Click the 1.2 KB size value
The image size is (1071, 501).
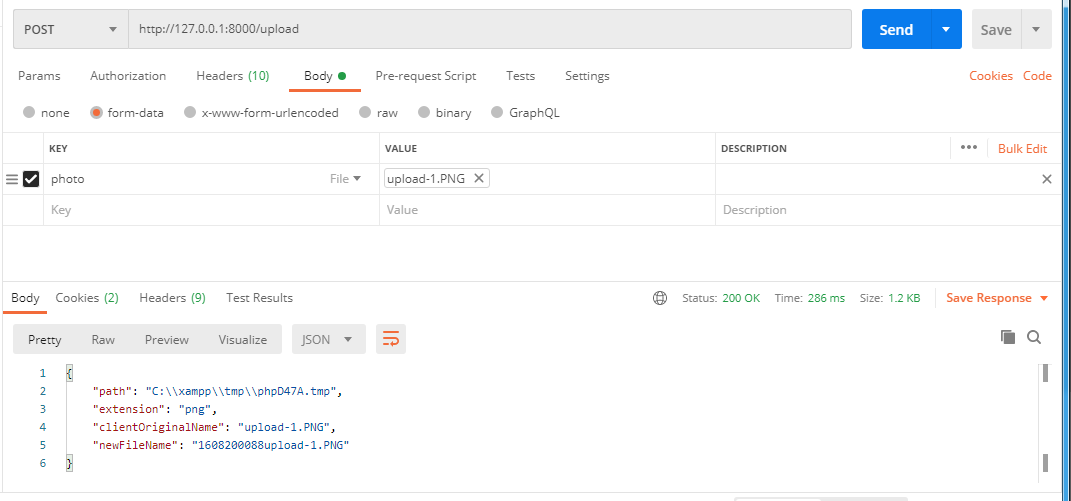[904, 298]
